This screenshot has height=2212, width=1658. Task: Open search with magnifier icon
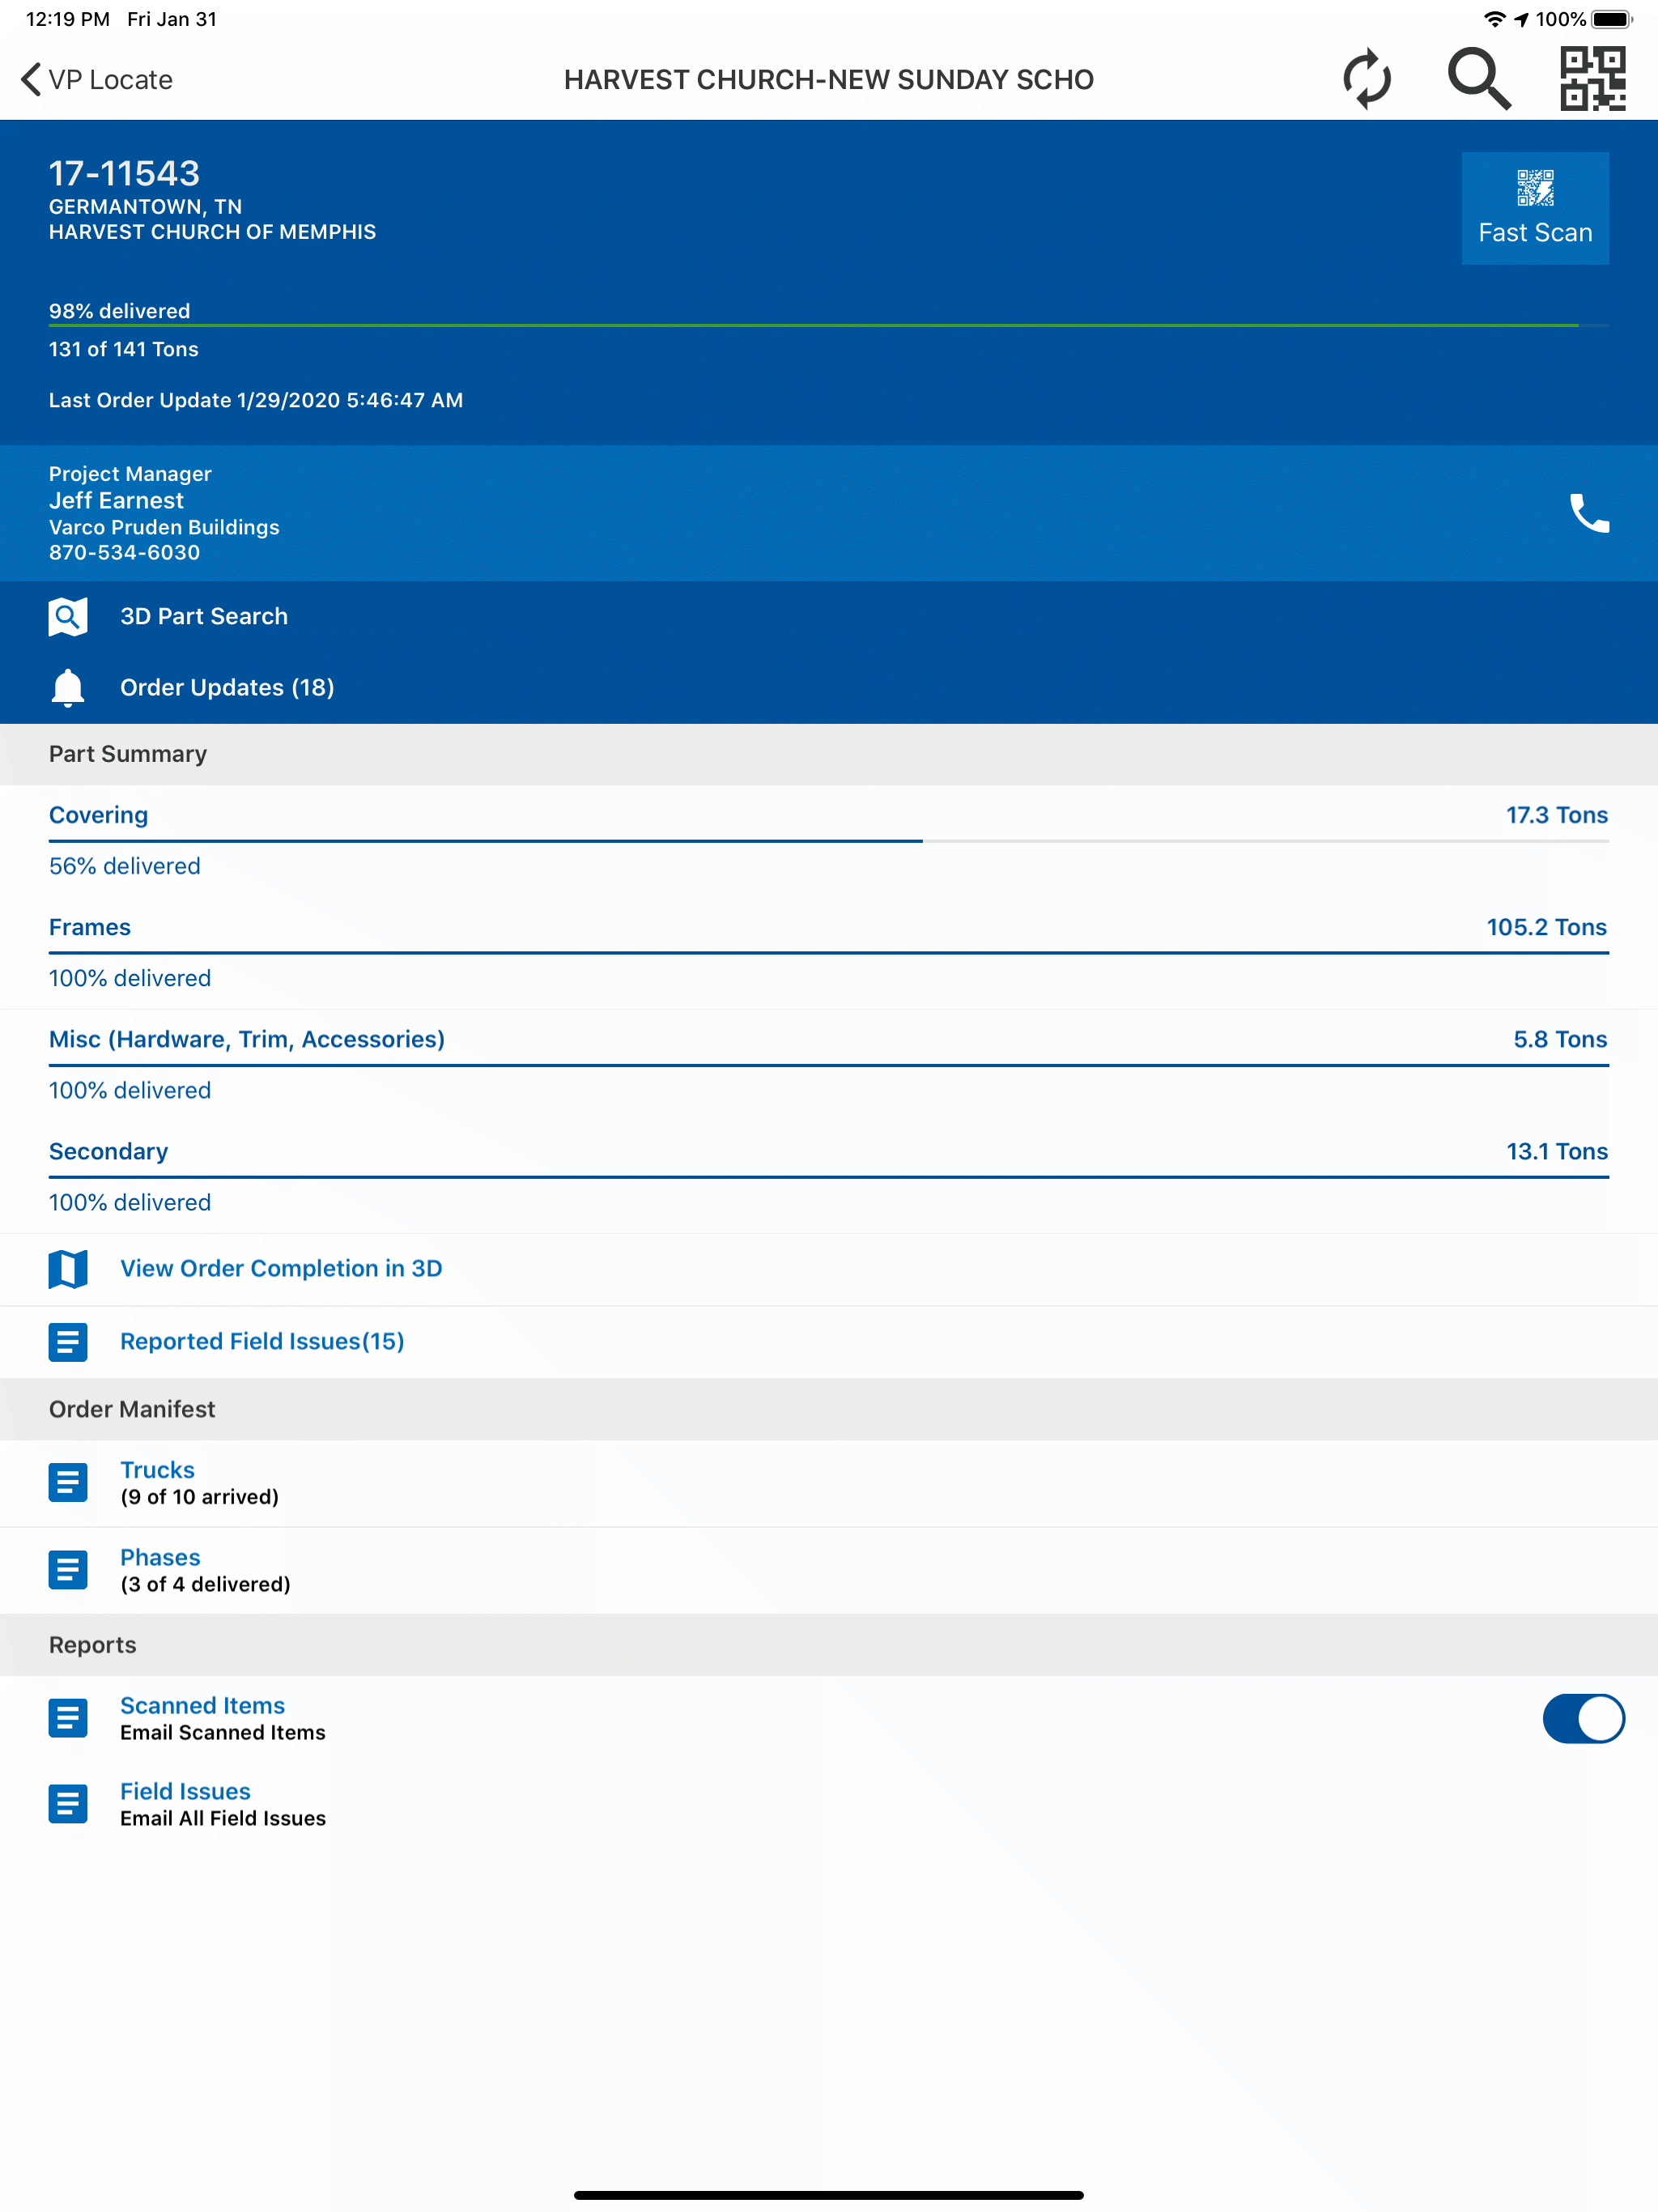click(x=1479, y=79)
